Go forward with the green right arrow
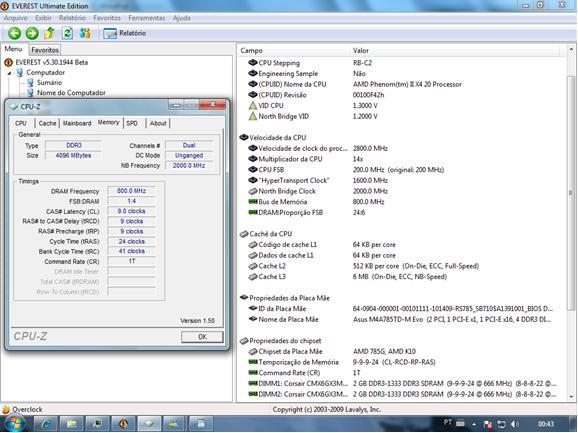578x433 pixels. (32, 33)
